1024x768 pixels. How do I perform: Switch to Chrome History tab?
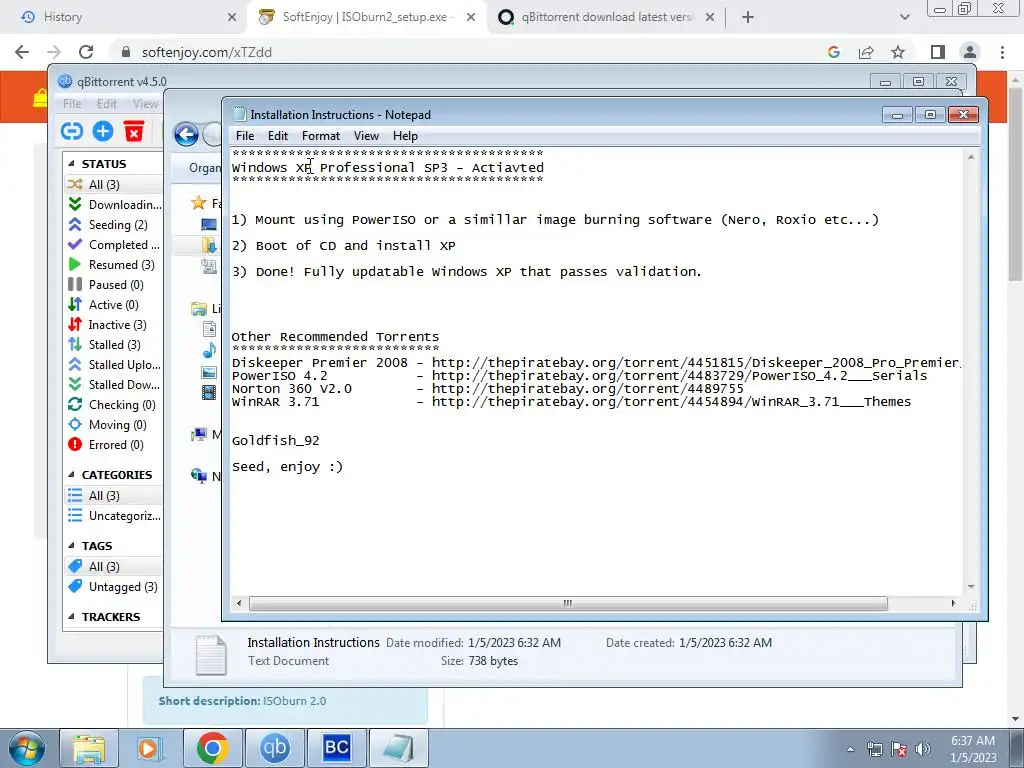124,17
